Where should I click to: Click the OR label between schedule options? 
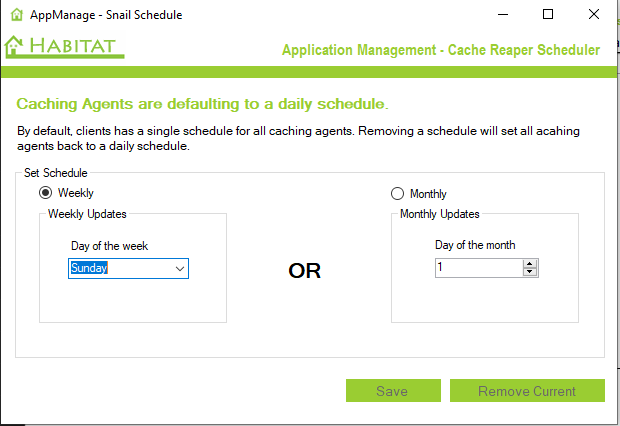(305, 271)
